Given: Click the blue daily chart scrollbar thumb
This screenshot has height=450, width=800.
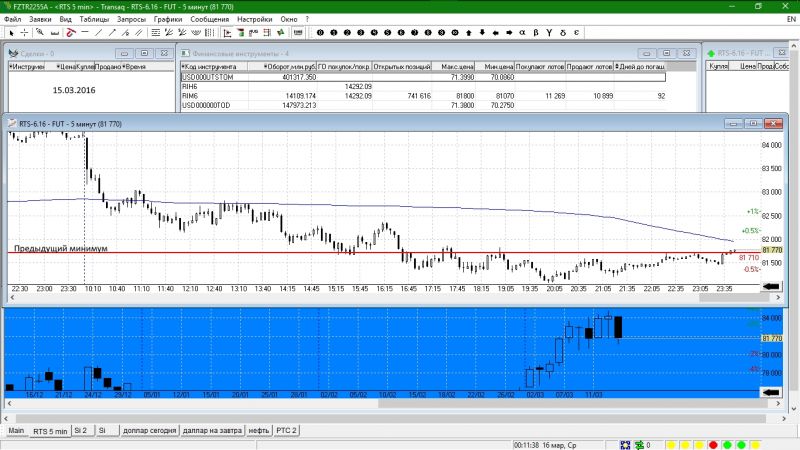Looking at the screenshot, I should click(572, 404).
